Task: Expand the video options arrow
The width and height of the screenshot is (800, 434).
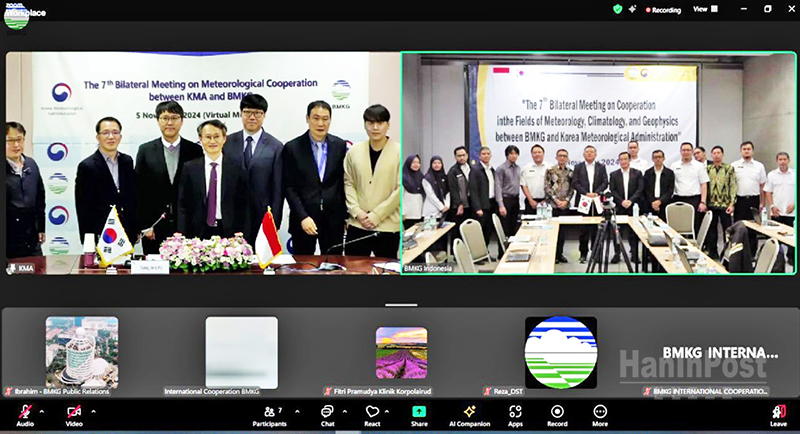Action: tap(94, 411)
